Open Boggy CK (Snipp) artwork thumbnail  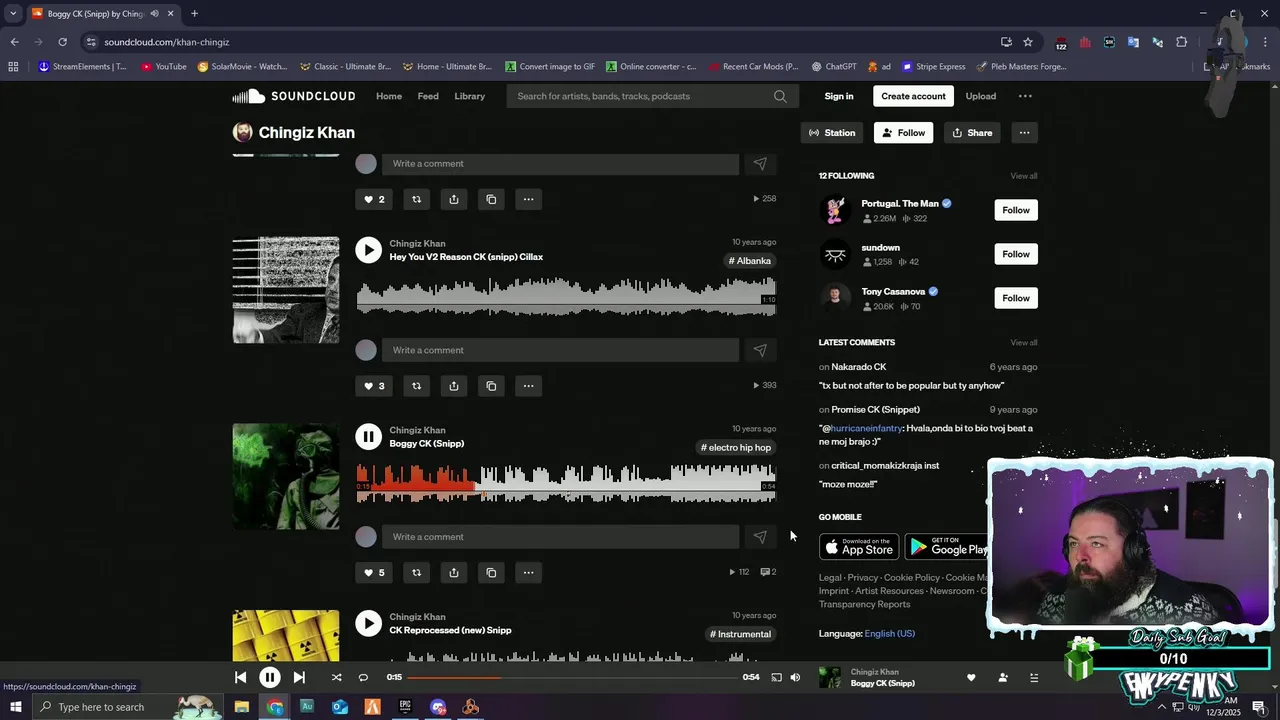pos(286,477)
